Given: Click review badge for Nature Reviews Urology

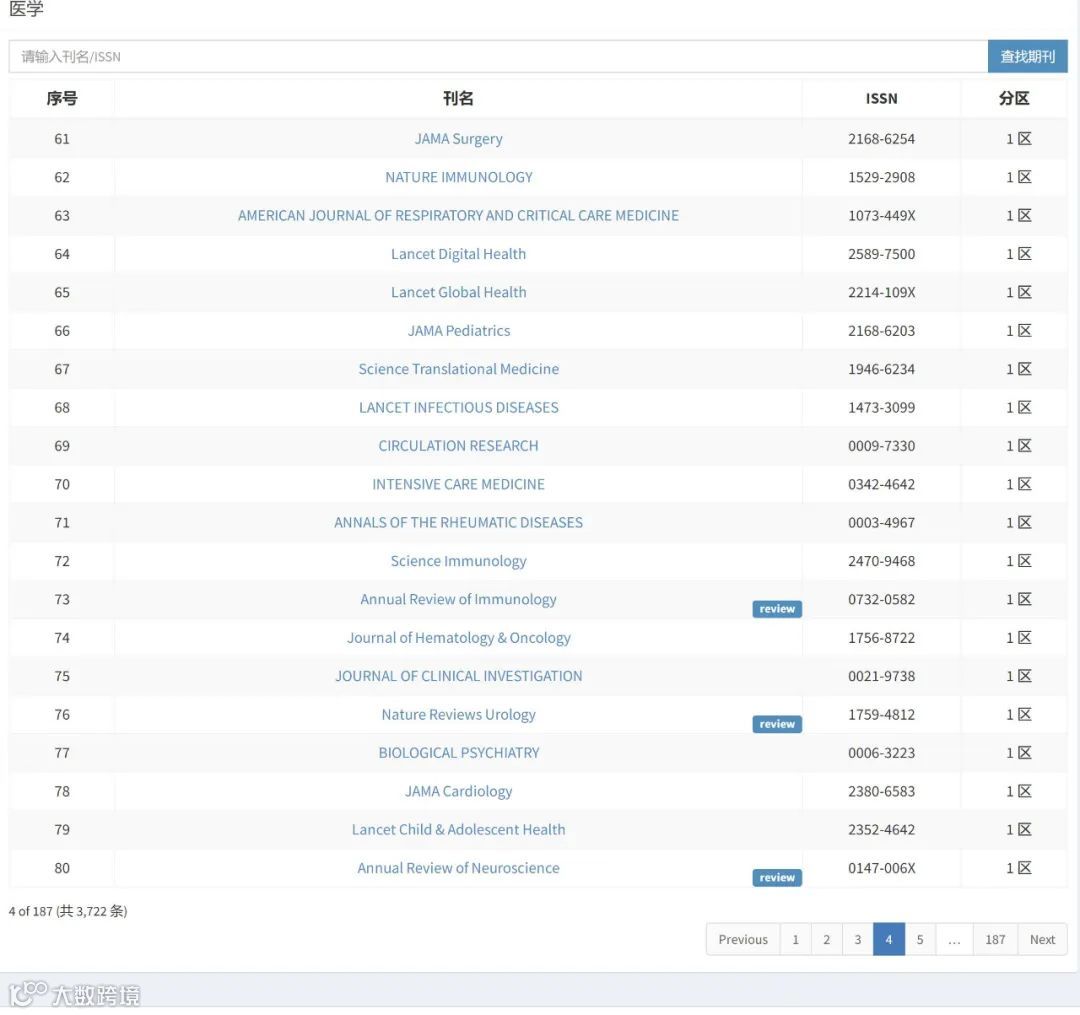Looking at the screenshot, I should pyautogui.click(x=777, y=724).
